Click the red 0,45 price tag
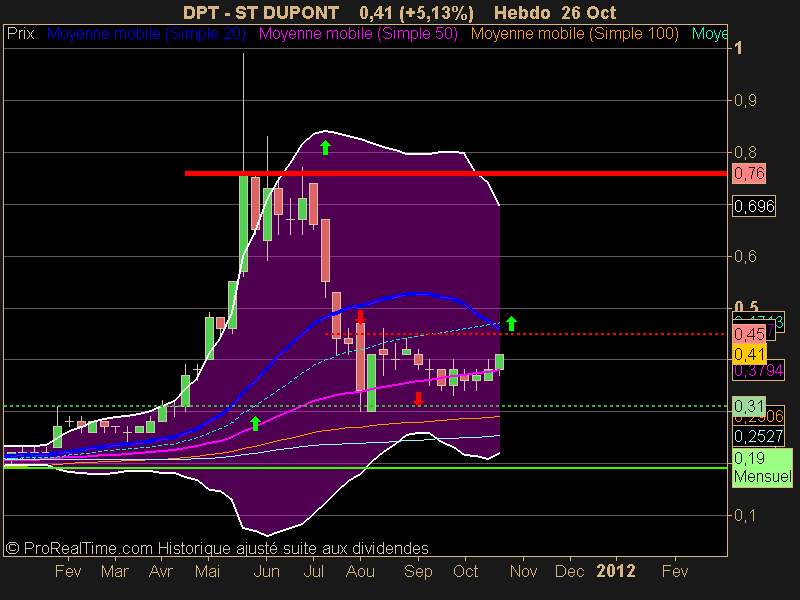This screenshot has height=600, width=800. coord(749,334)
